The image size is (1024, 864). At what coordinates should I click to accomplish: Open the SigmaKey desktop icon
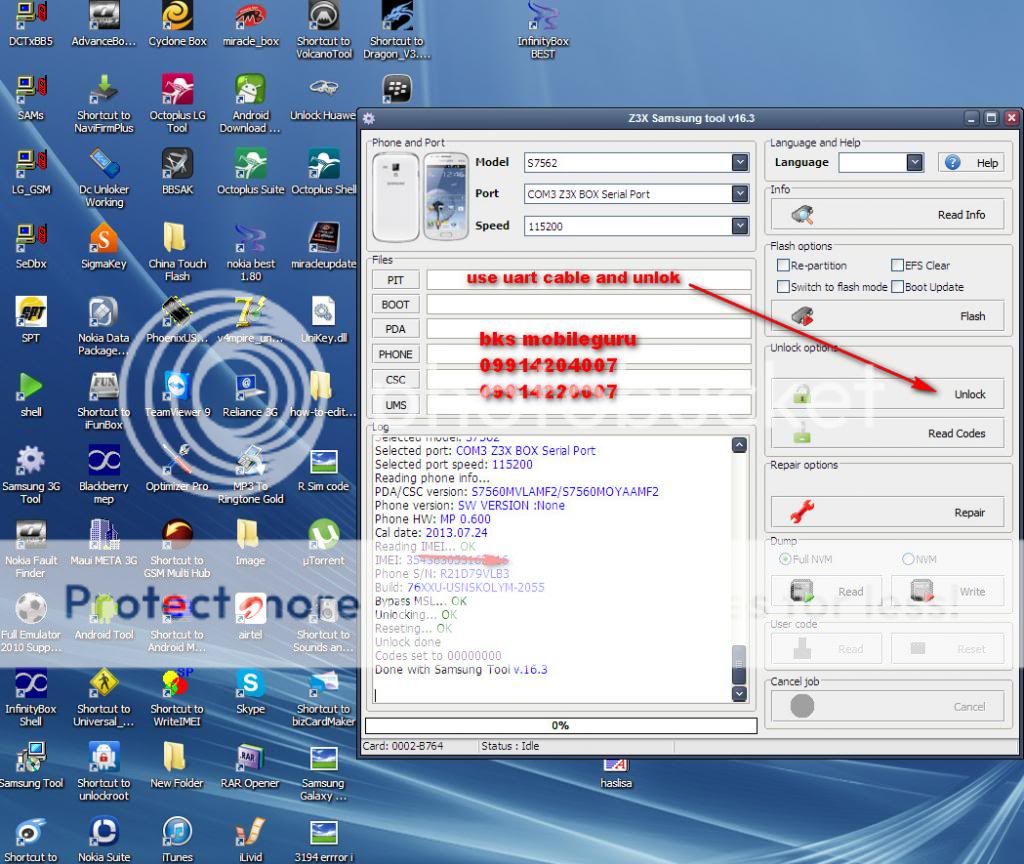coord(103,240)
